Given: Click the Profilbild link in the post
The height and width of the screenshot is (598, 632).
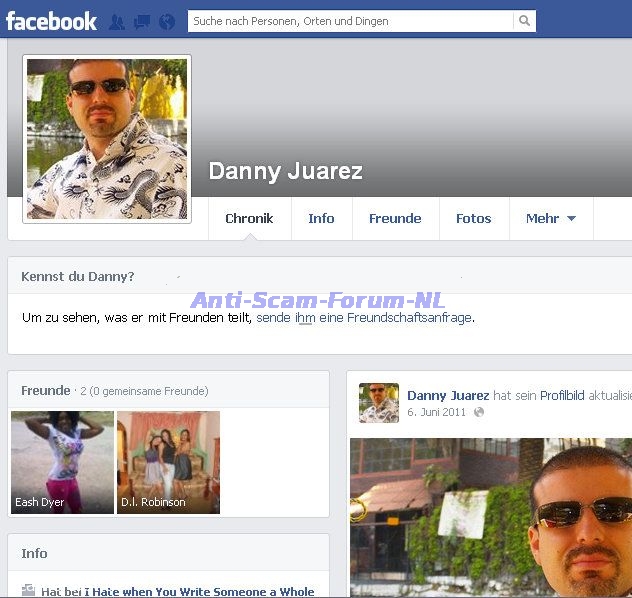Looking at the screenshot, I should coord(562,396).
